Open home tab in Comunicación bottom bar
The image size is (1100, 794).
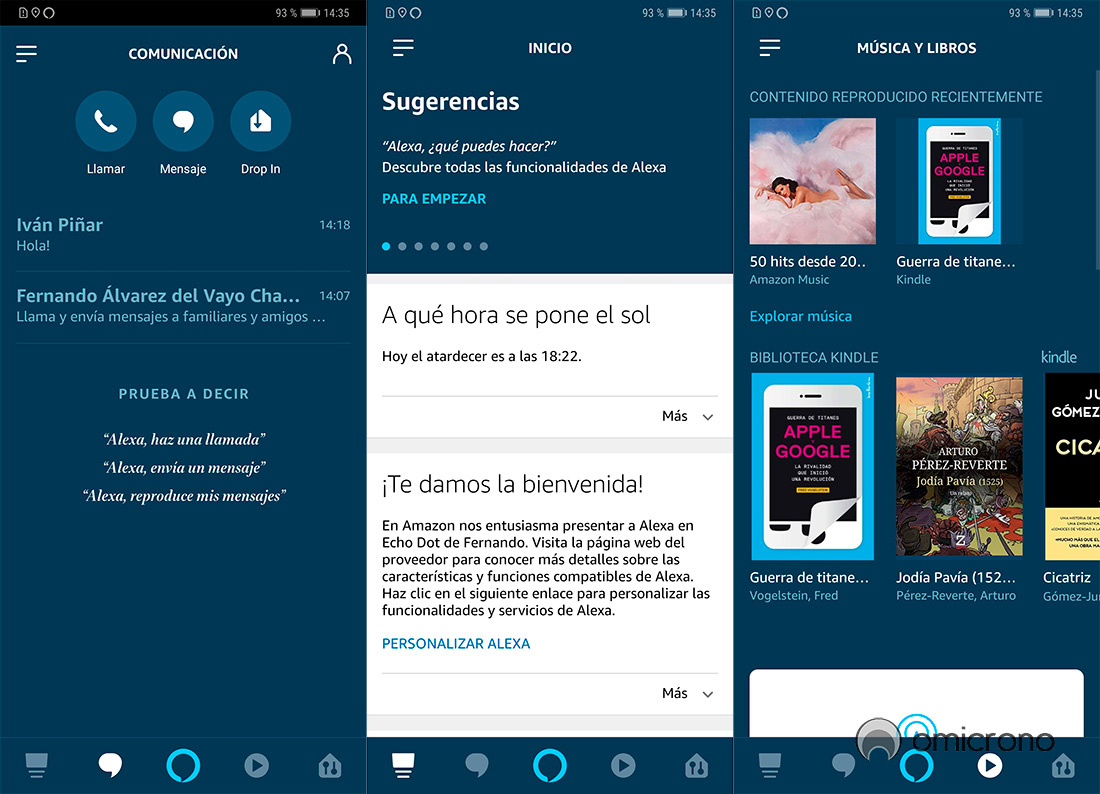[36, 765]
